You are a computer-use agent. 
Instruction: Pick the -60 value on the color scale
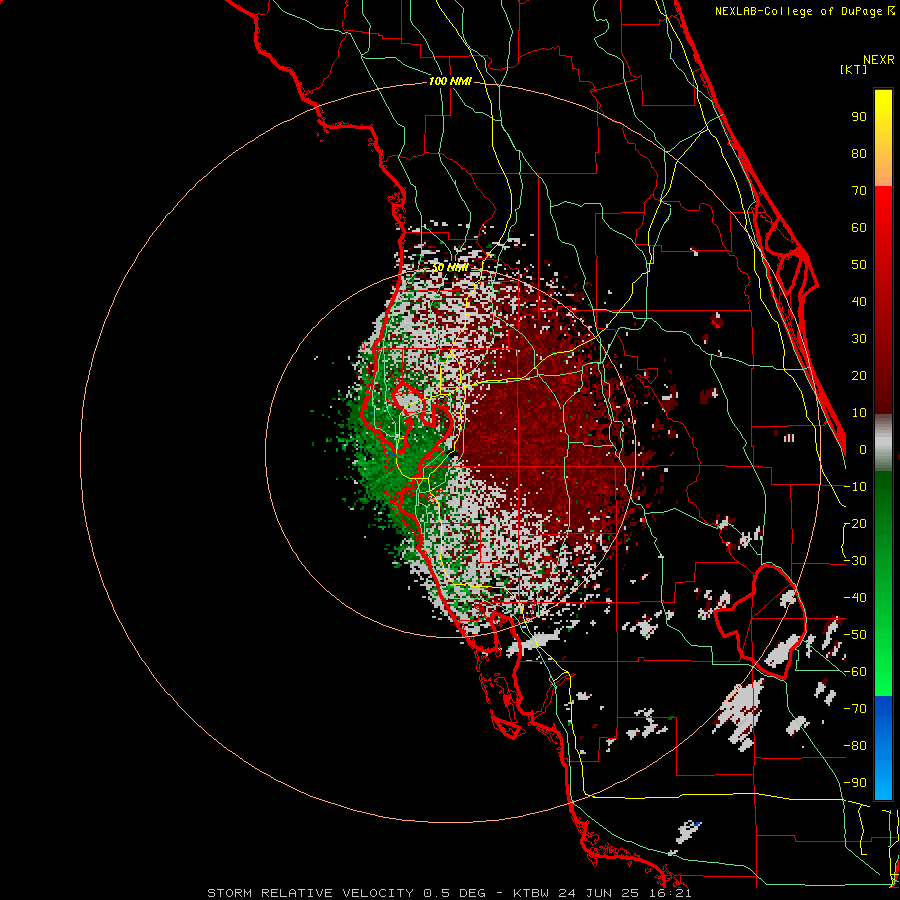(x=855, y=672)
